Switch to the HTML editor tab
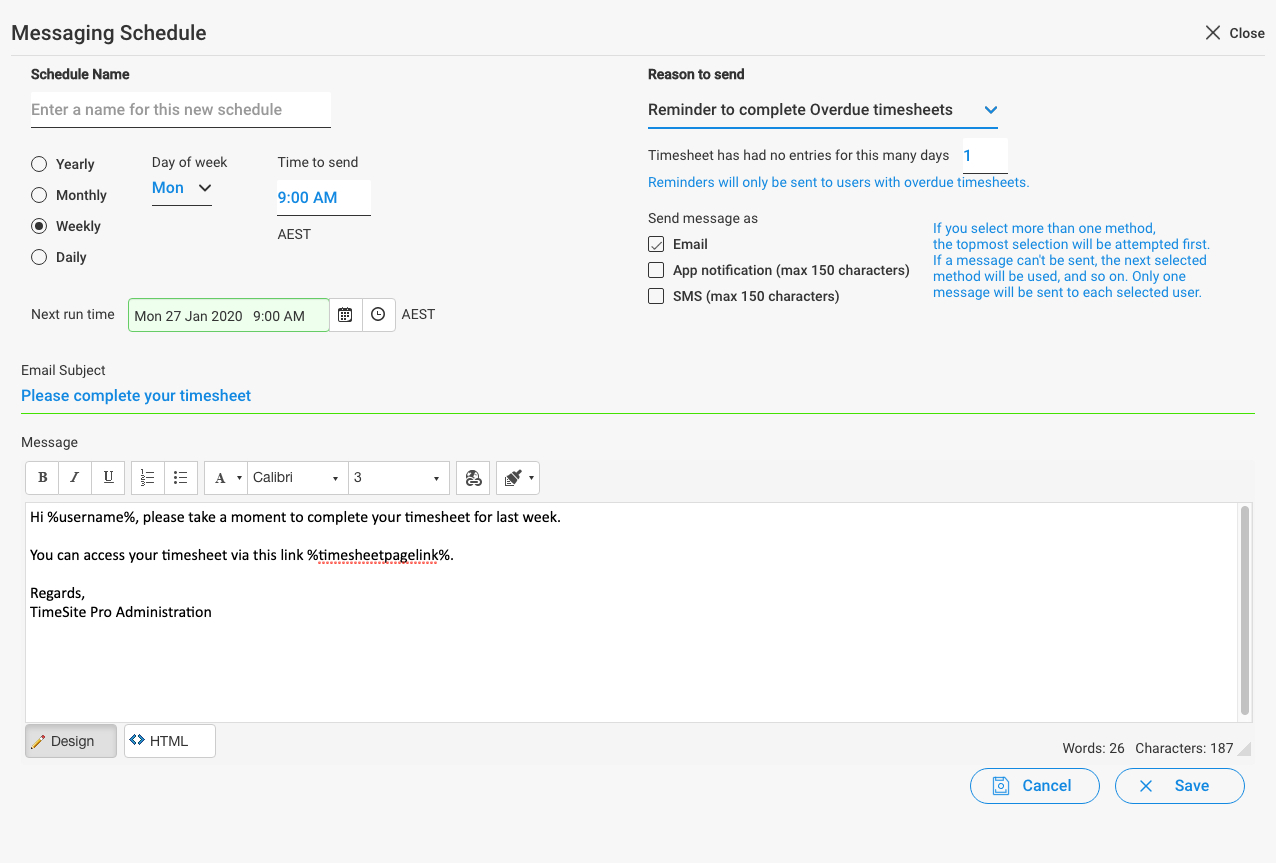Image resolution: width=1276 pixels, height=863 pixels. pos(170,741)
